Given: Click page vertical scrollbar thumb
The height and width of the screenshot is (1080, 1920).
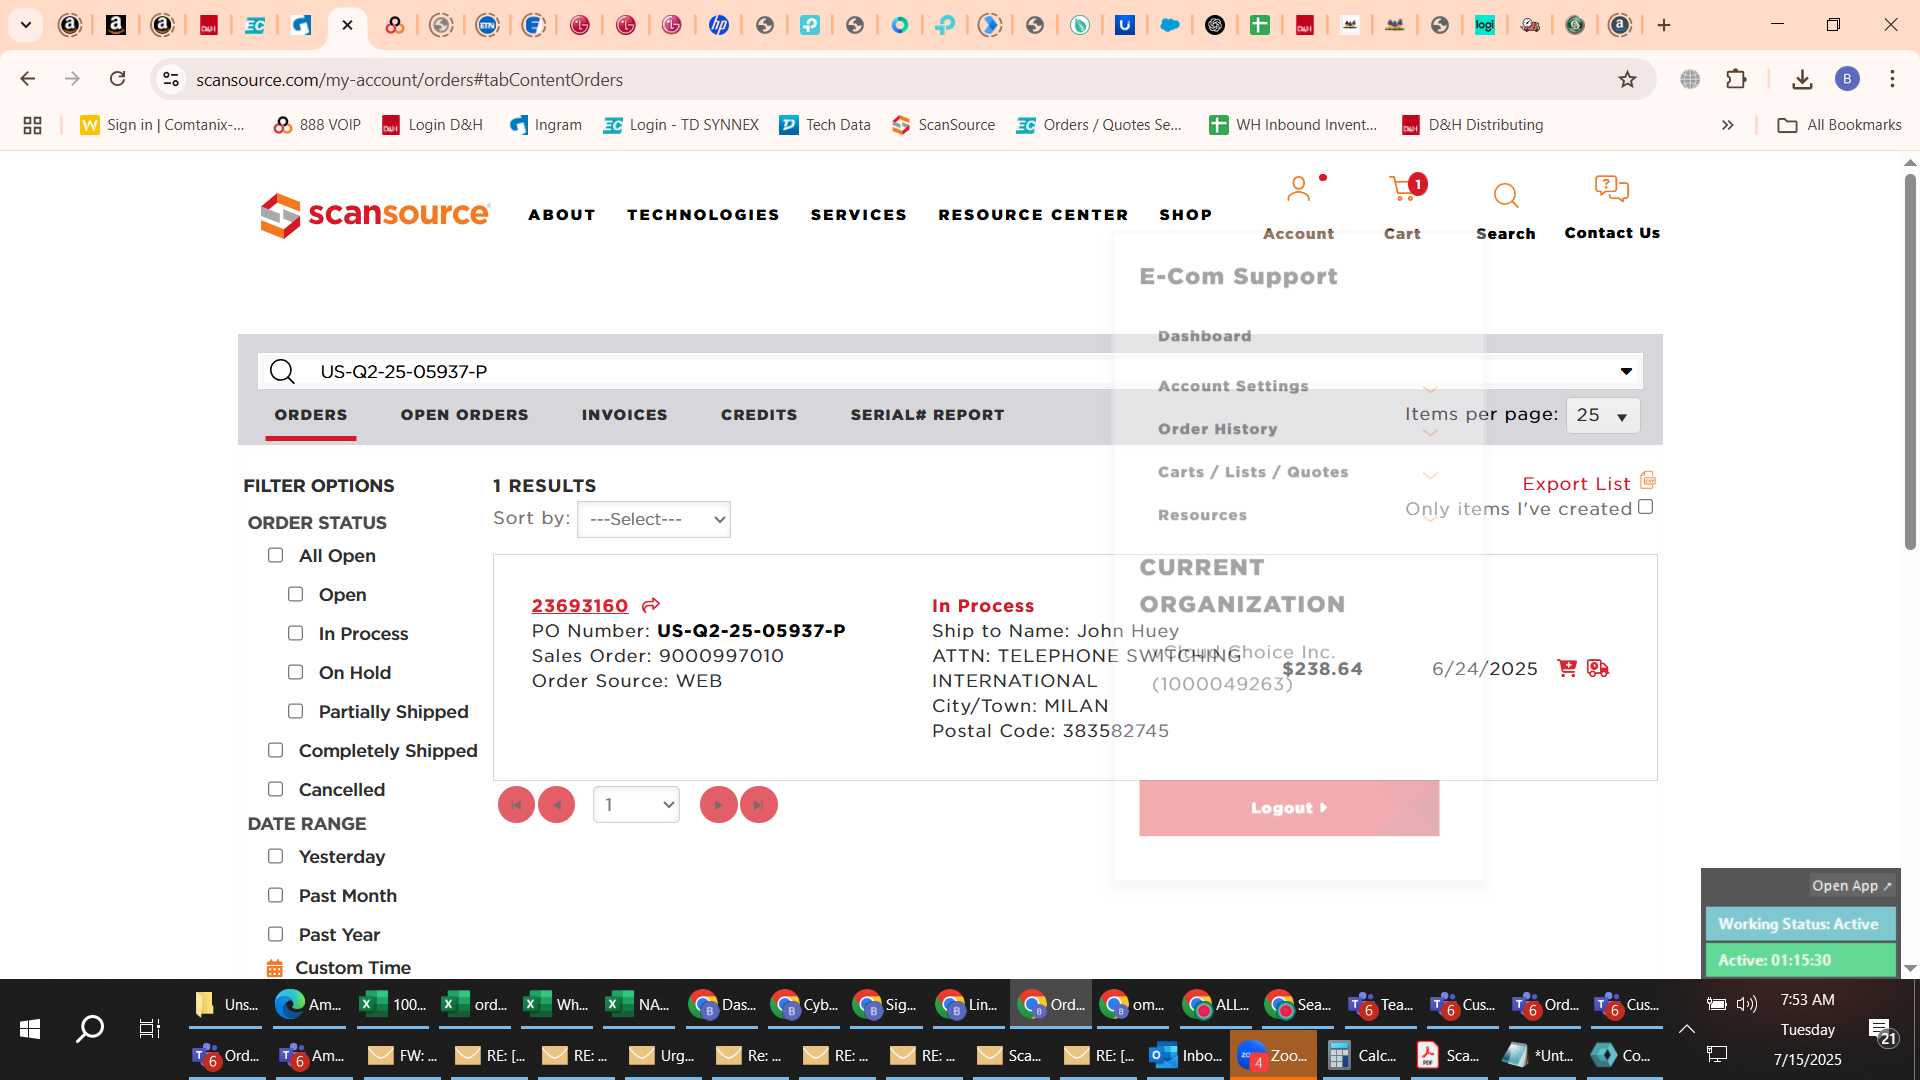Looking at the screenshot, I should (1910, 362).
